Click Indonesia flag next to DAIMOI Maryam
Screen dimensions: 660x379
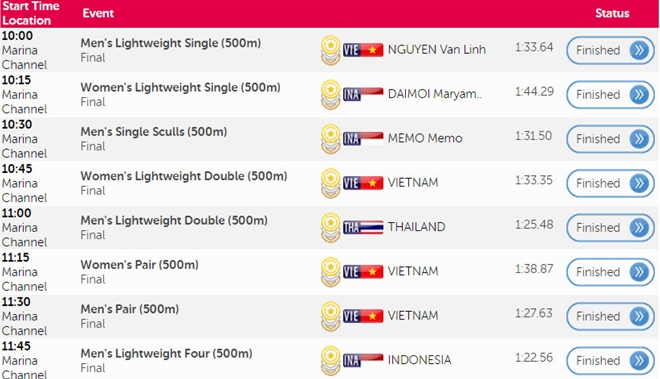click(x=363, y=94)
